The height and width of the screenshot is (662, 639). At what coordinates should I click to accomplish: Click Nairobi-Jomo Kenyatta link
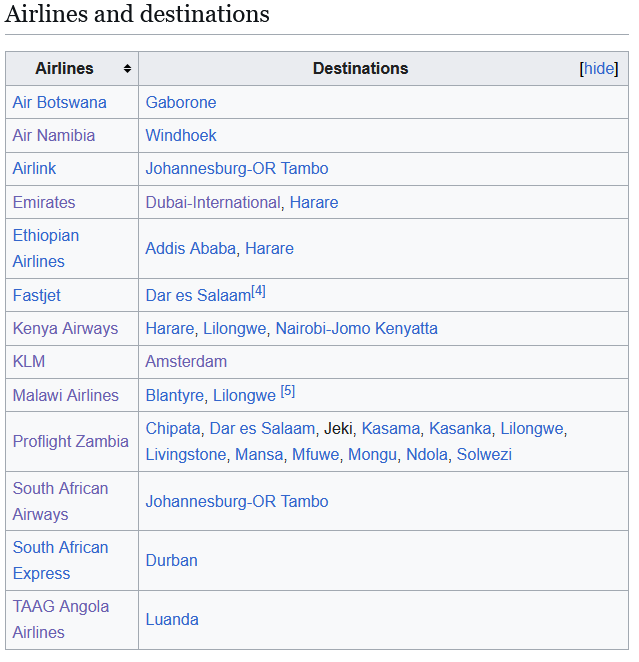(356, 328)
